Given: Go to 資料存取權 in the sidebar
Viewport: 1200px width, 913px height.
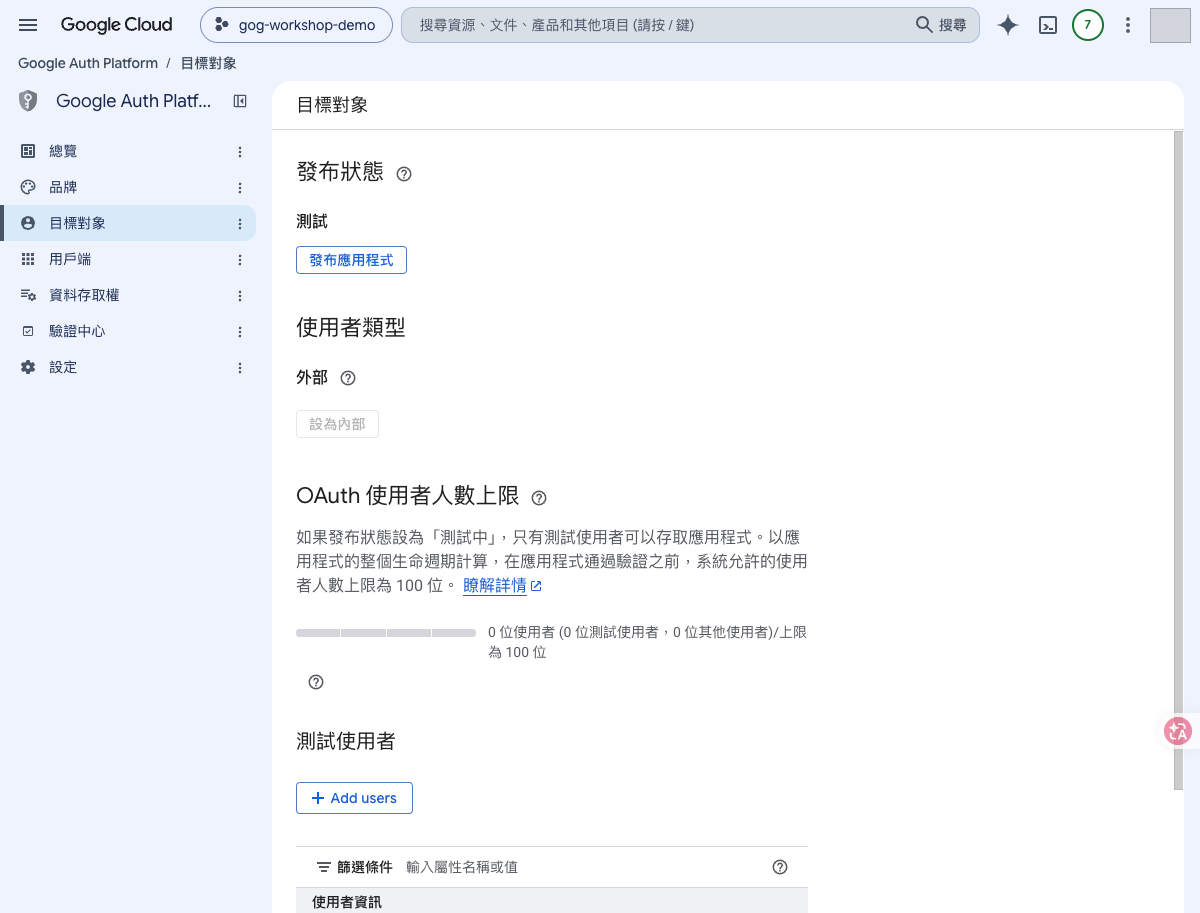Looking at the screenshot, I should pyautogui.click(x=128, y=295).
